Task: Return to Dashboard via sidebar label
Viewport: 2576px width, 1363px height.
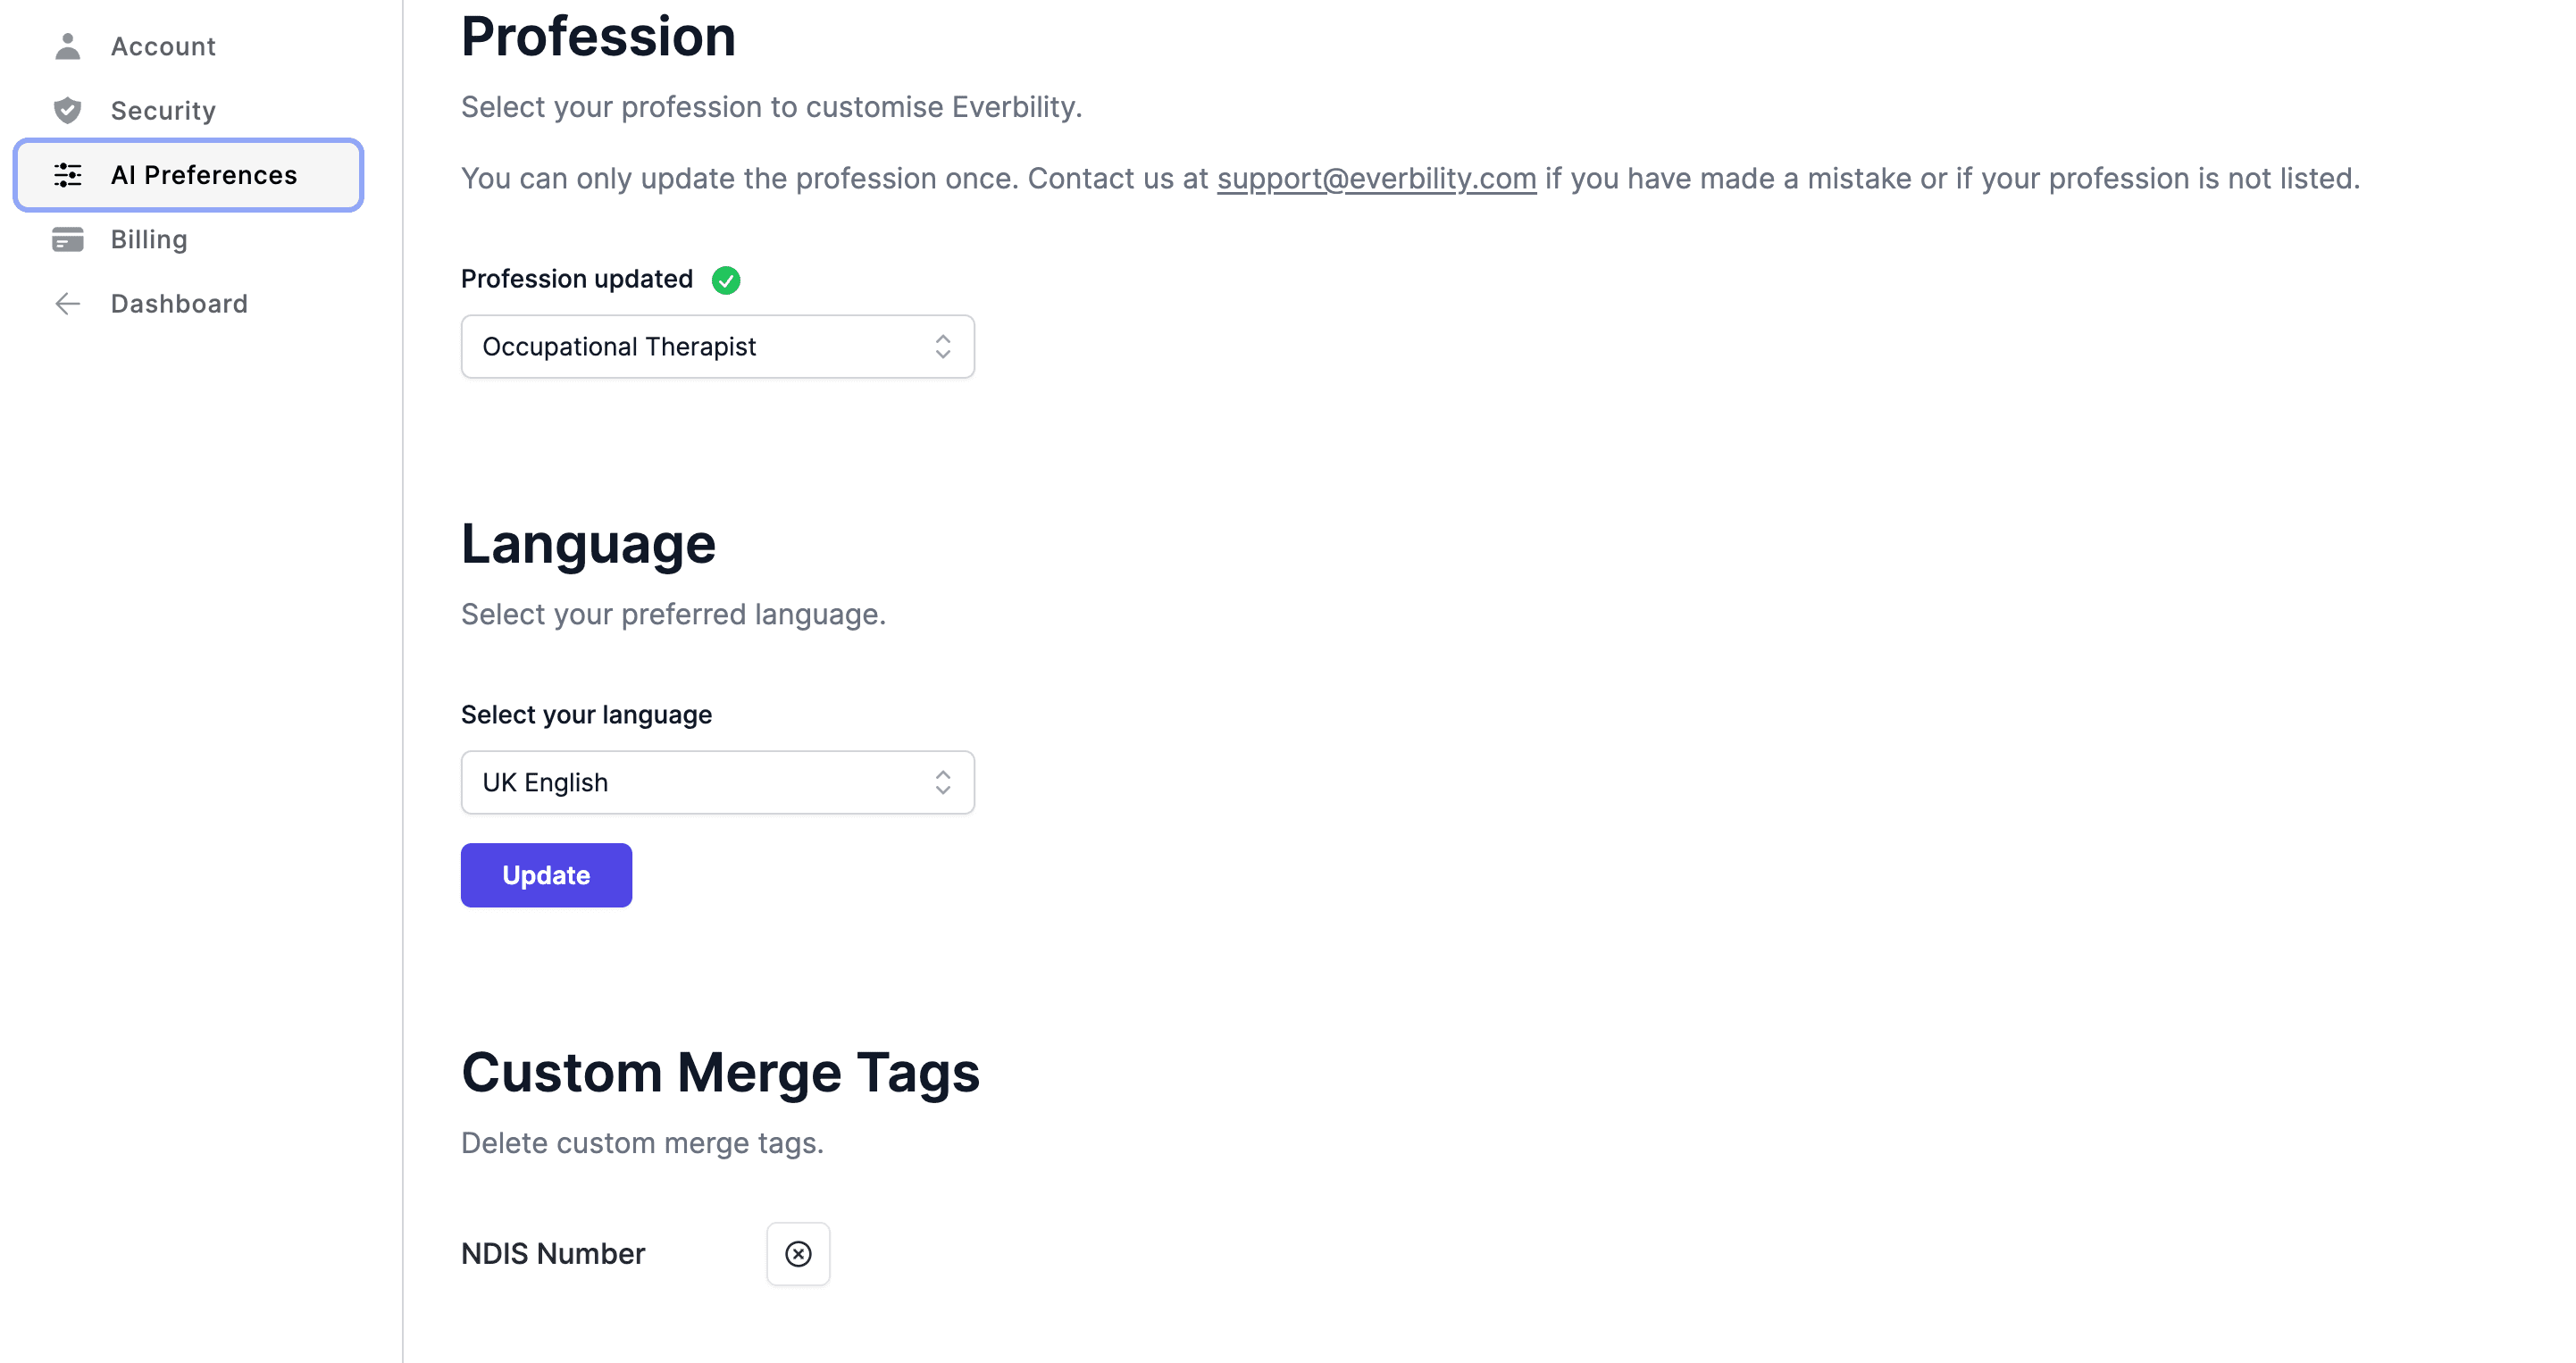Action: [179, 304]
